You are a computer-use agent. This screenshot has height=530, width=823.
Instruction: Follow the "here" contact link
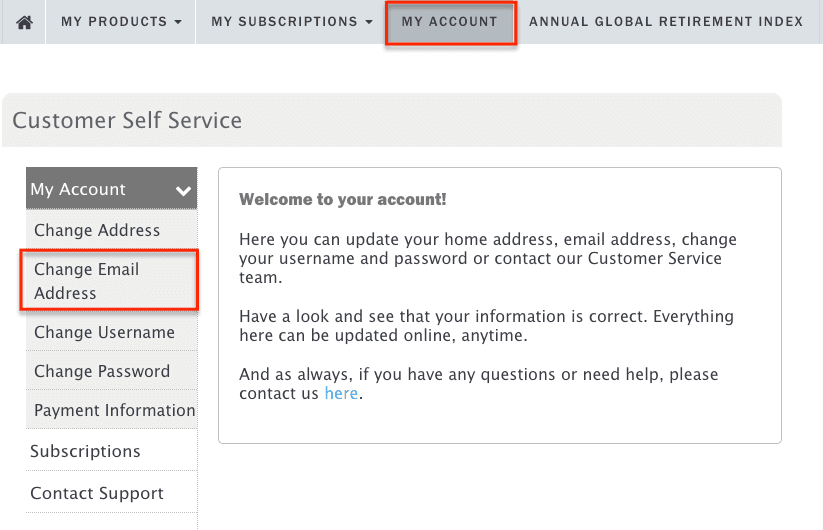click(x=341, y=393)
